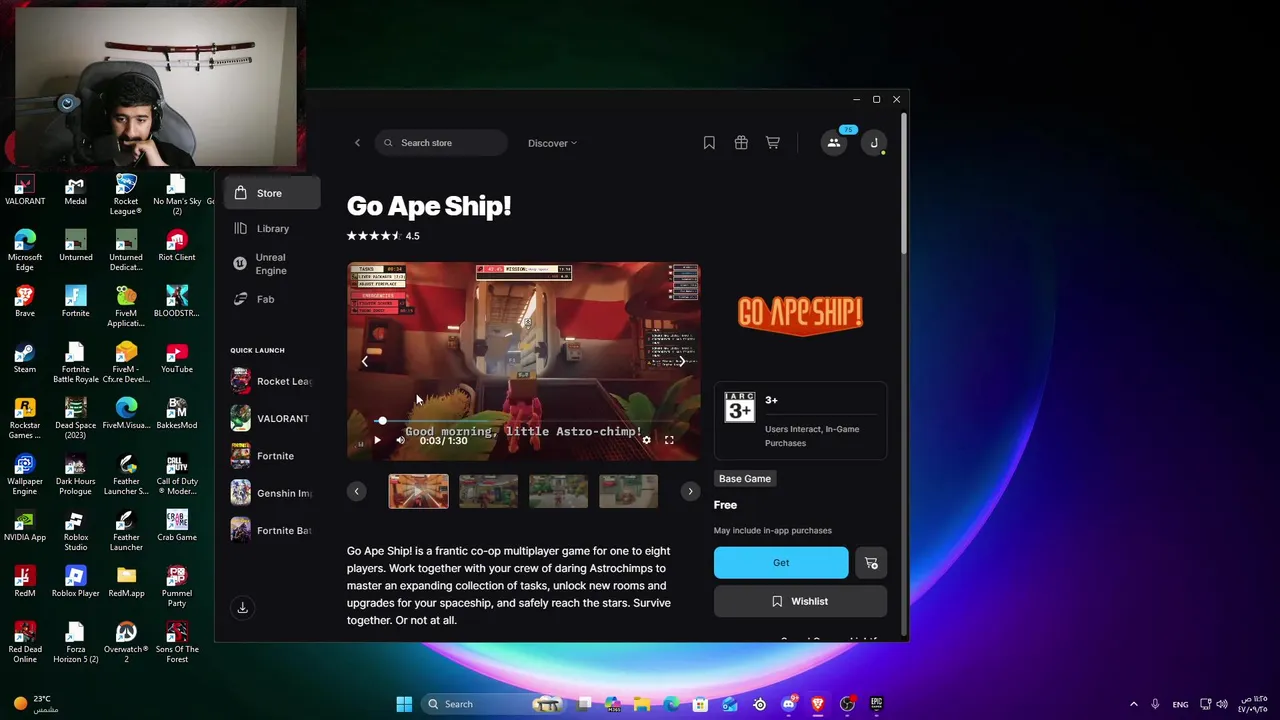Show hidden system tray icons
The width and height of the screenshot is (1280, 720).
point(1133,704)
